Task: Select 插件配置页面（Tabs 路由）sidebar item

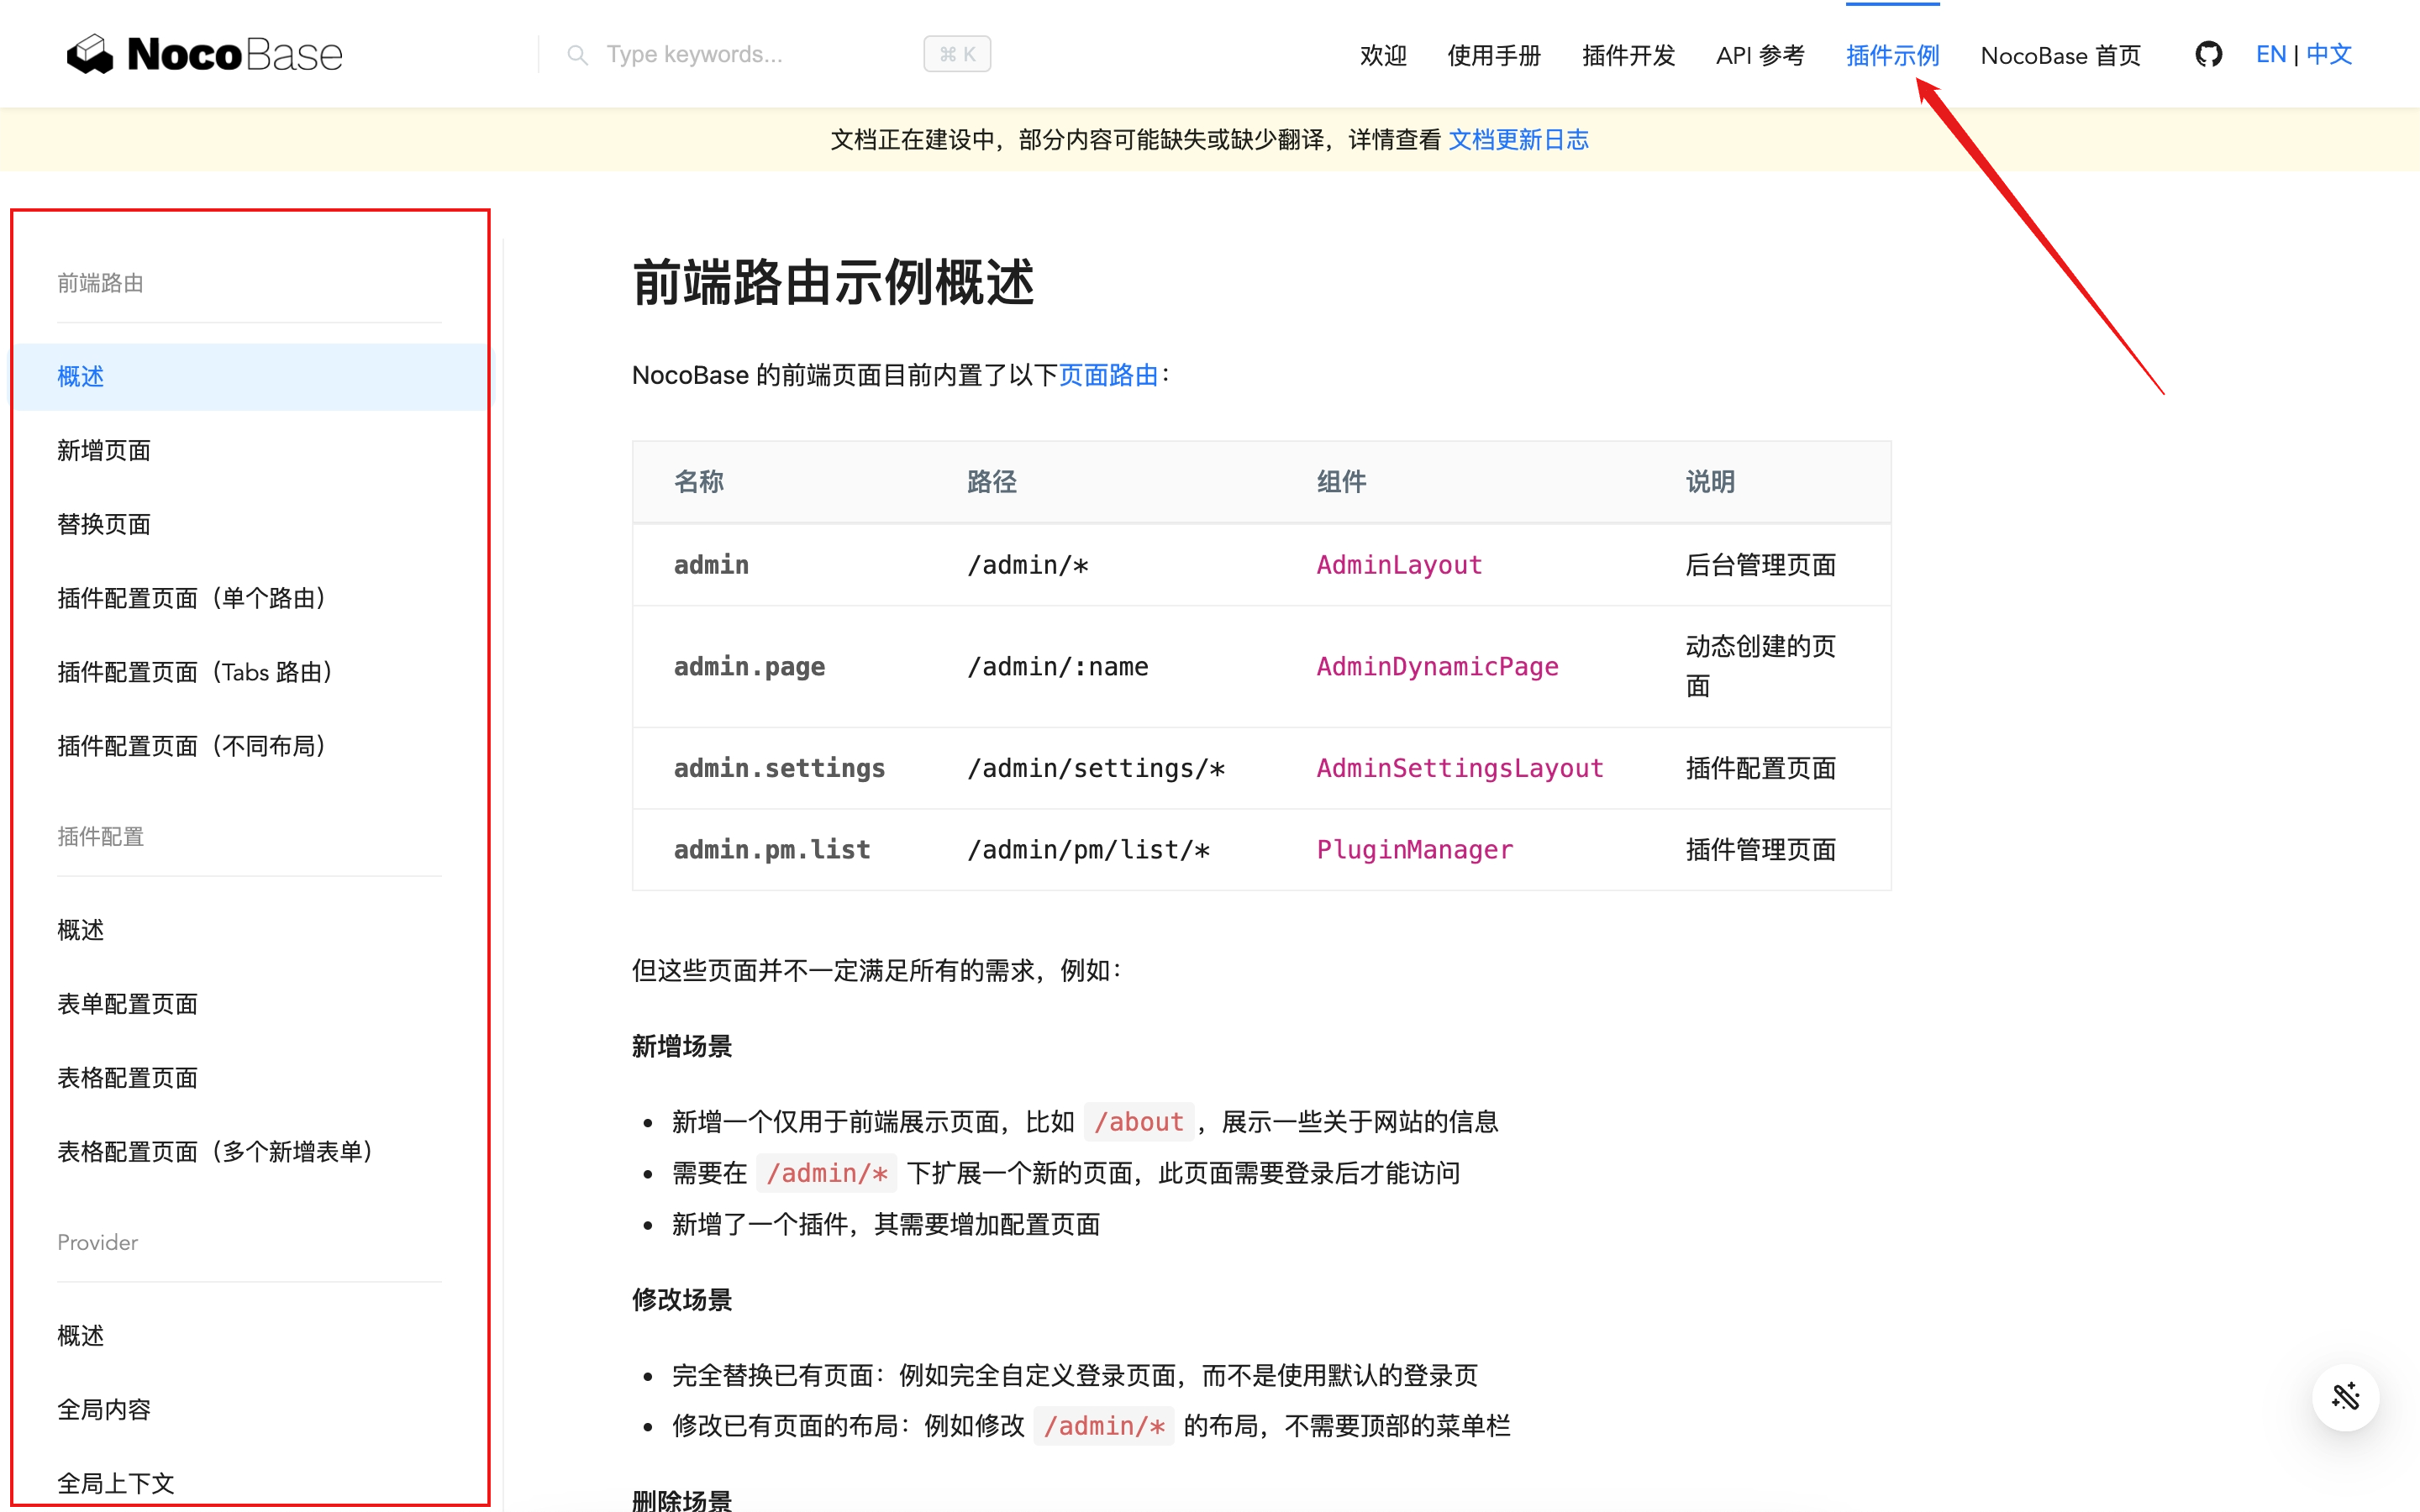Action: (x=194, y=672)
